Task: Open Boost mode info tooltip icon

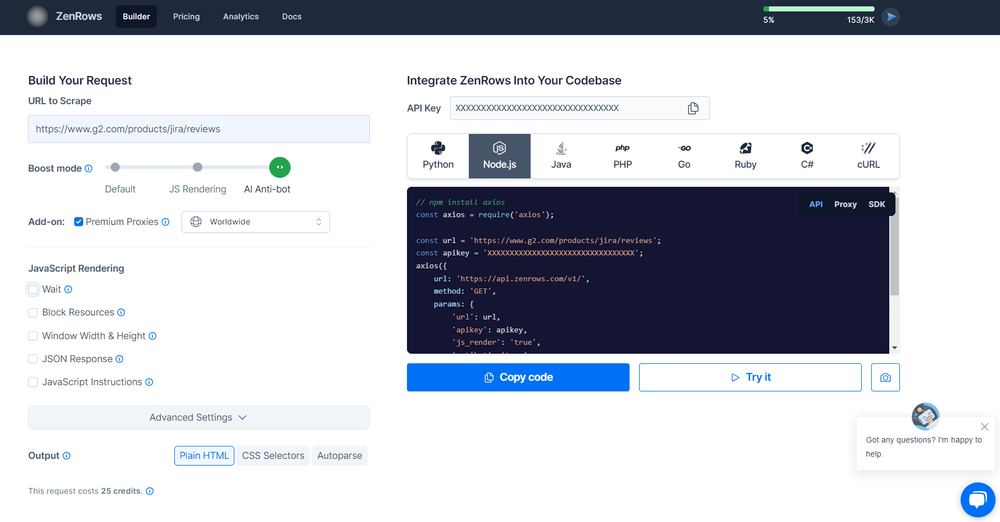Action: pyautogui.click(x=89, y=168)
